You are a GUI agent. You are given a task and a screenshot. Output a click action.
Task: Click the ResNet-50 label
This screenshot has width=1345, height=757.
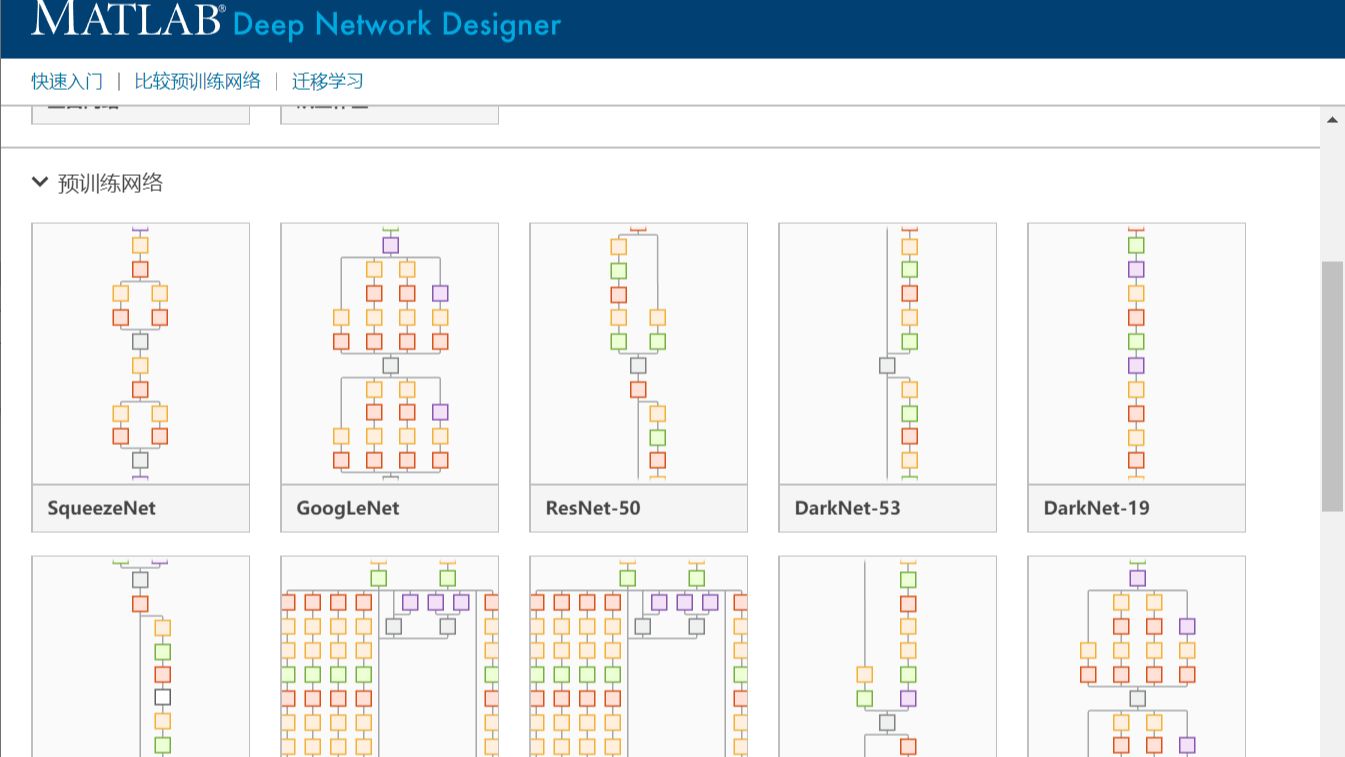593,508
